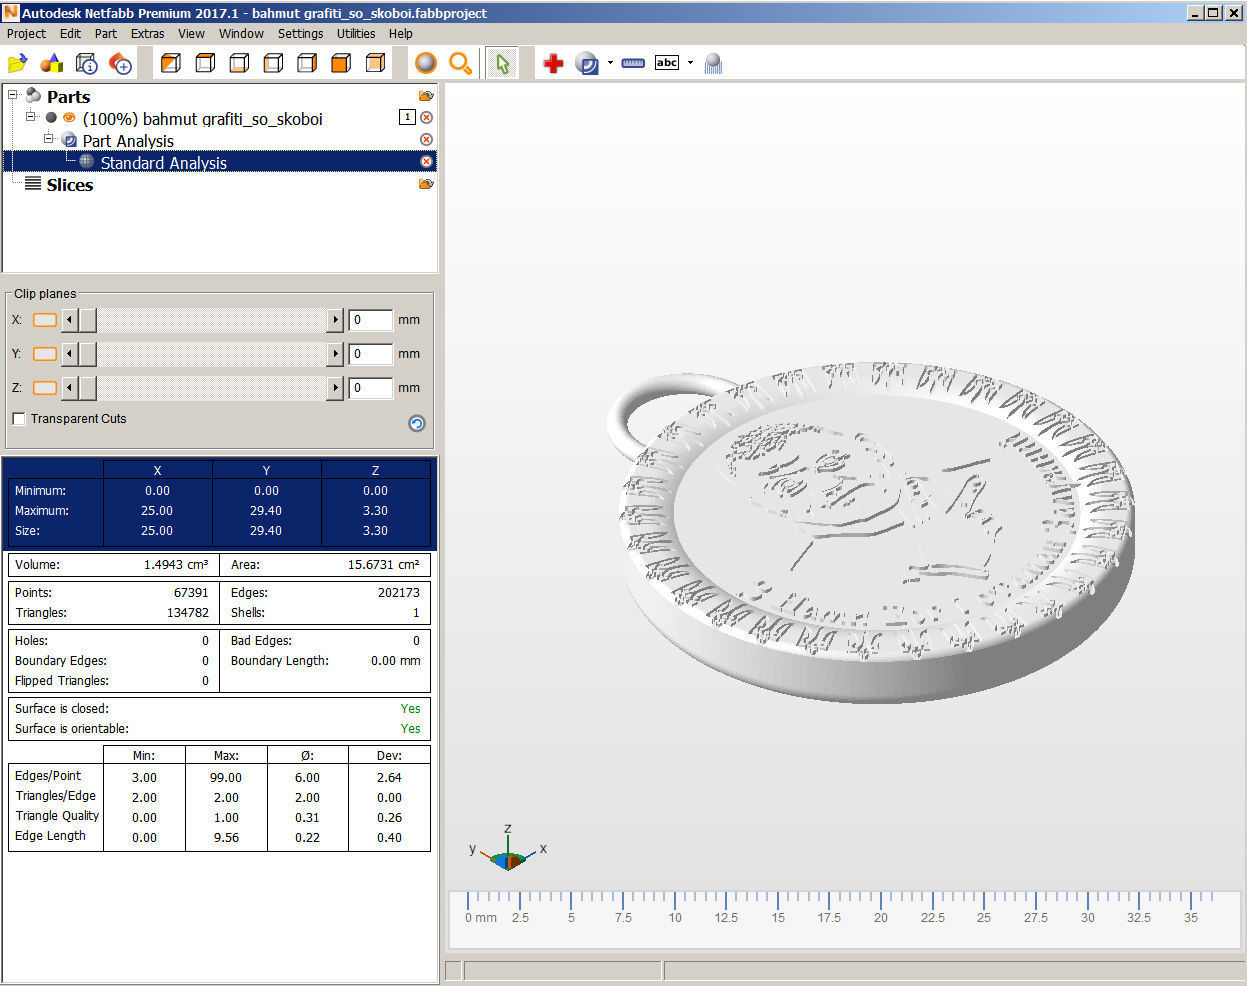Click the Volume value 1.4943 cm³
Screen dimensions: 1247x986
tap(176, 564)
